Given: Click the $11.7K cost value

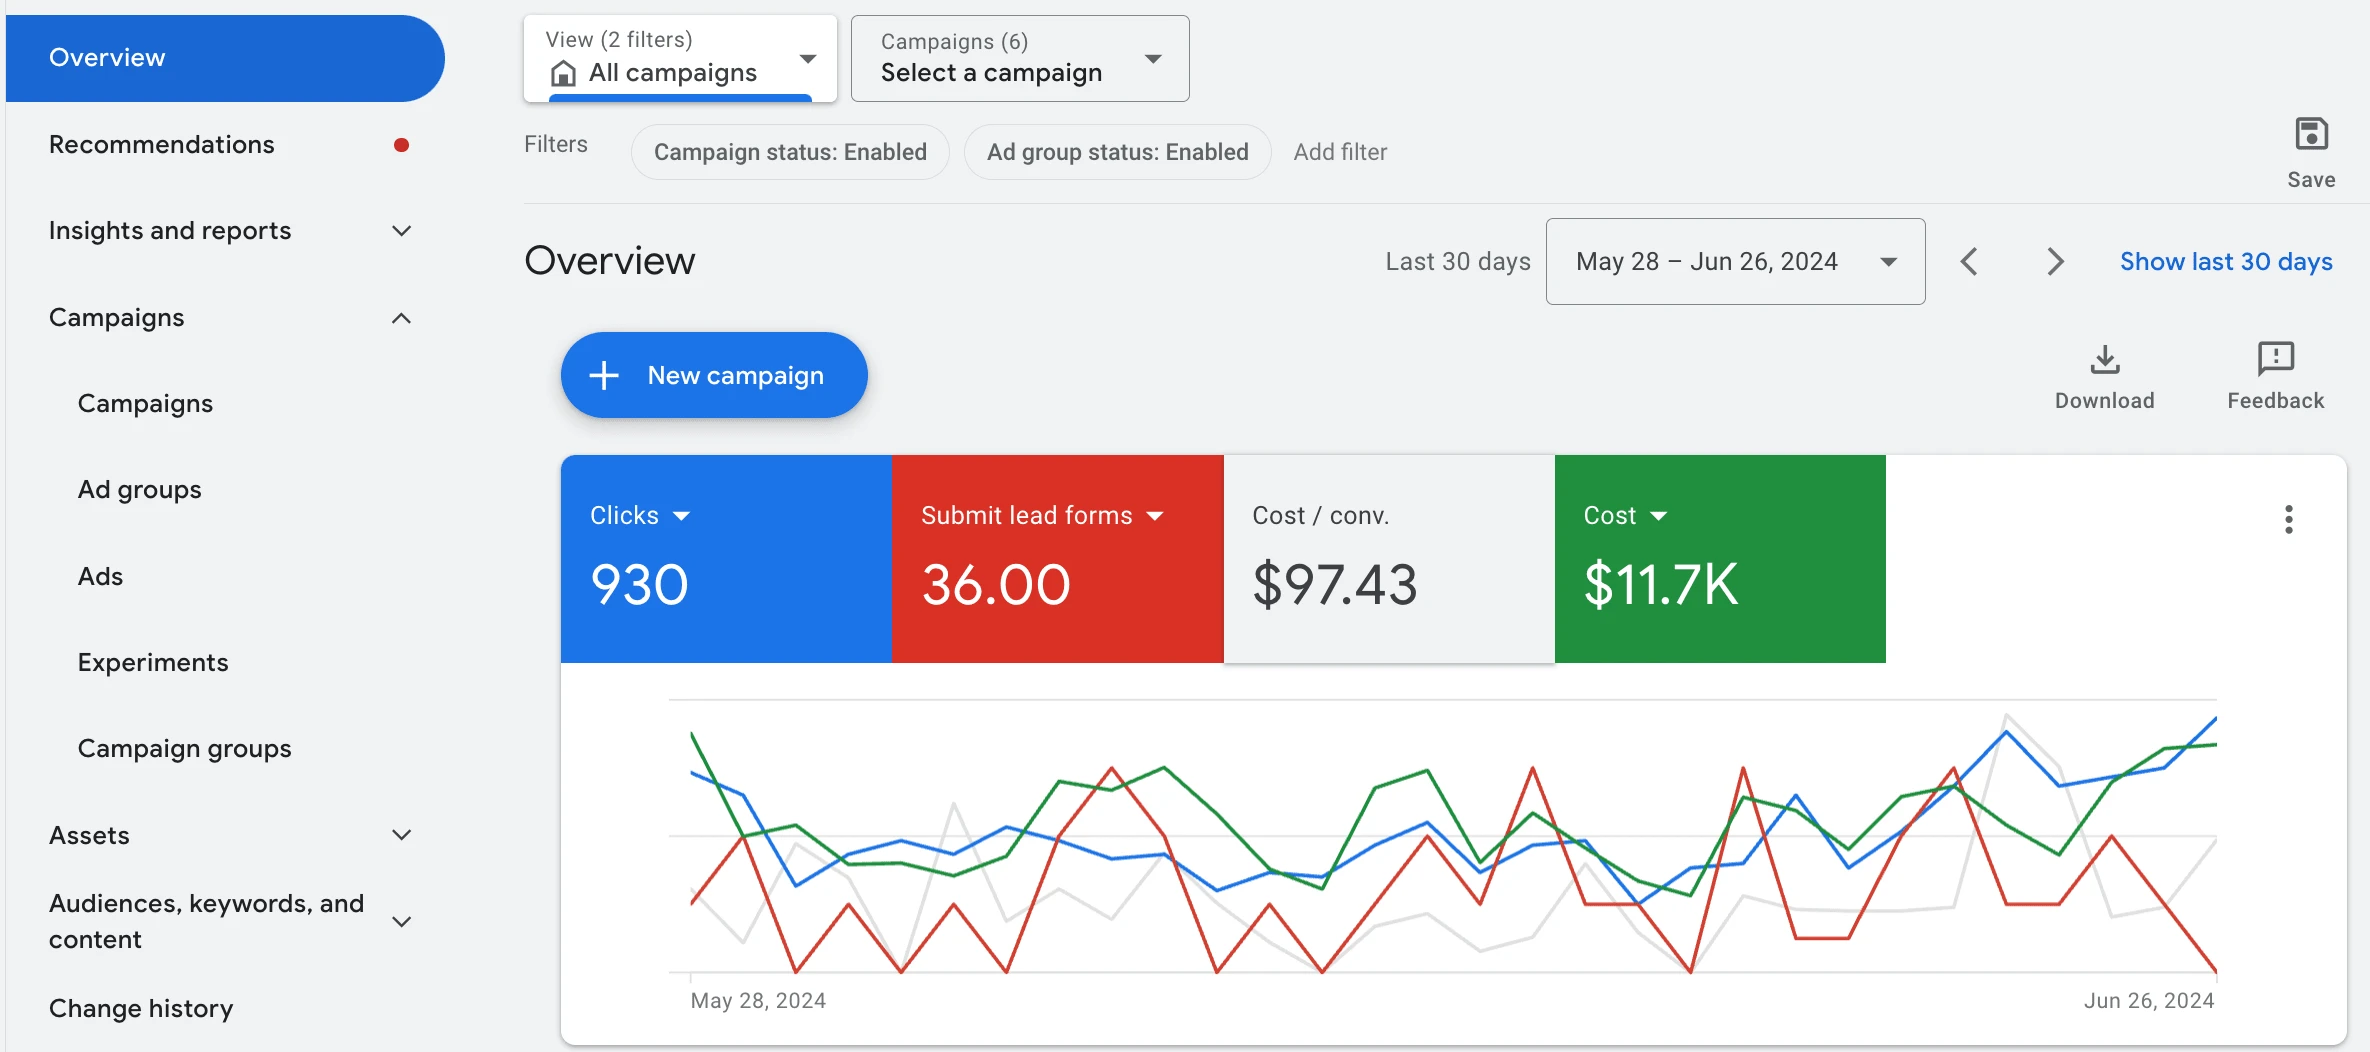Looking at the screenshot, I should coord(1661,585).
